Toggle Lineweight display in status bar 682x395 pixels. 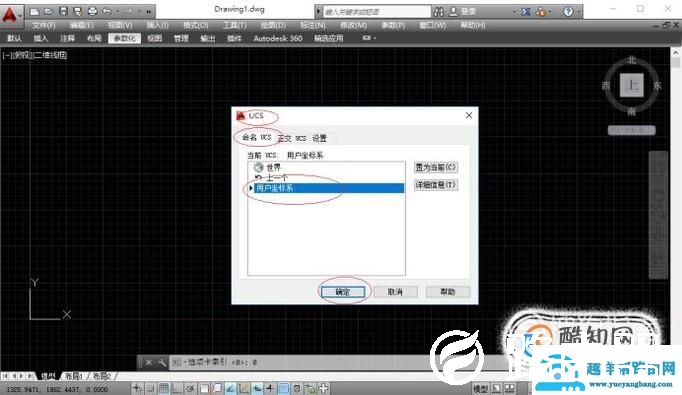pyautogui.click(x=270, y=388)
